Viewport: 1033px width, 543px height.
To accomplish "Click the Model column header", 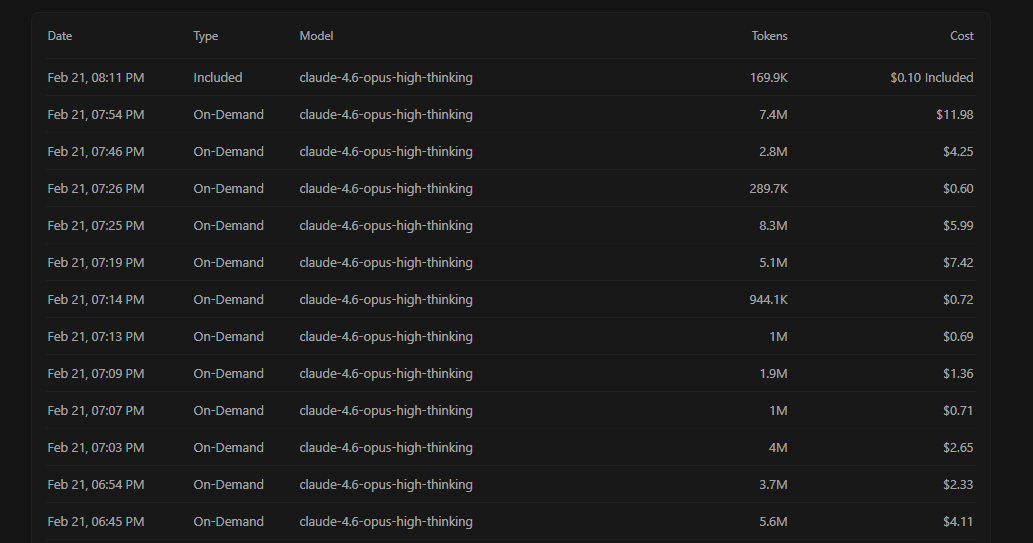I will 316,36.
